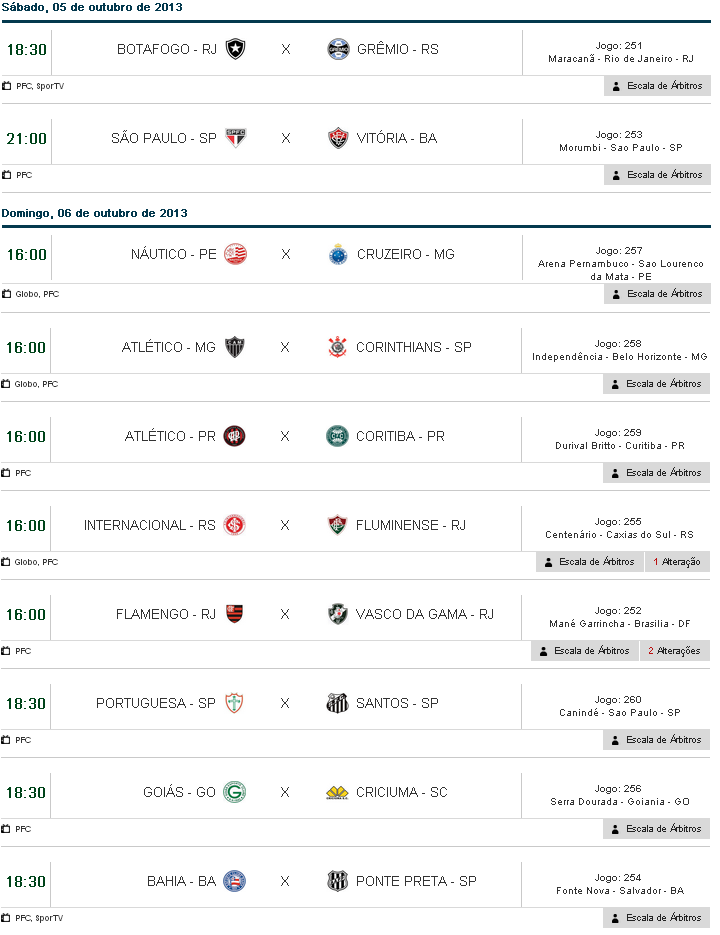Click the Internacional club crest

tap(235, 525)
